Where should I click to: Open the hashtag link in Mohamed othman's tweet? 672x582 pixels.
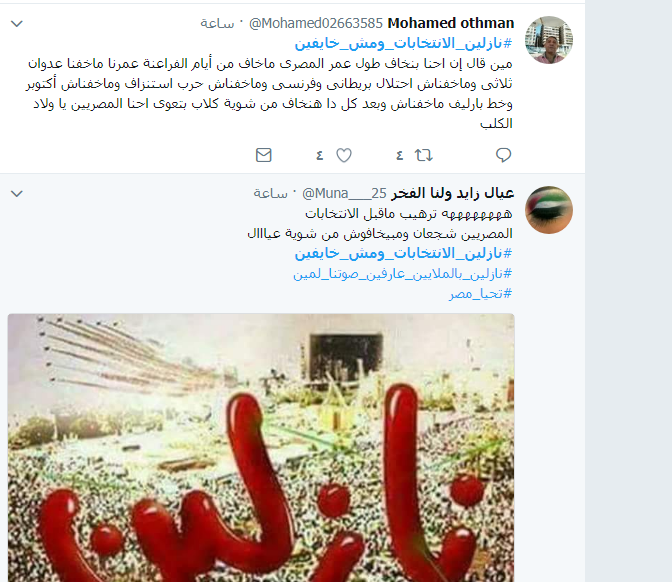(x=403, y=43)
